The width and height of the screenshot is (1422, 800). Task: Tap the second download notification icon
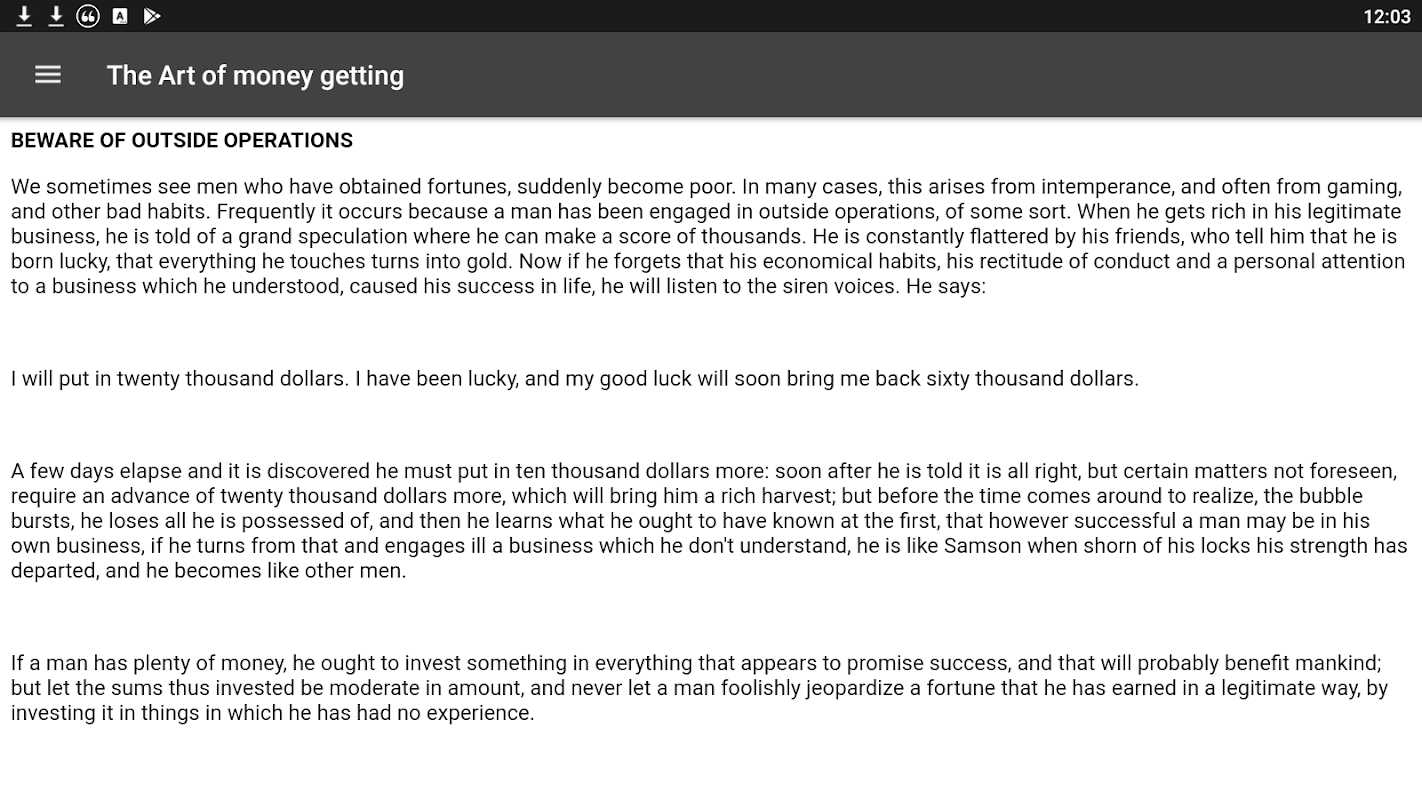click(56, 16)
